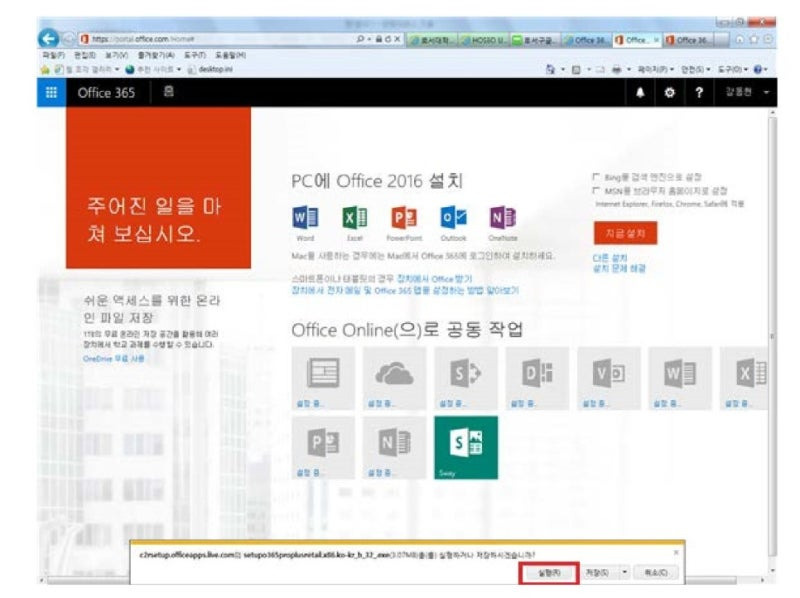The image size is (800, 598).
Task: Click the Office 365 title in the header
Action: (x=106, y=92)
